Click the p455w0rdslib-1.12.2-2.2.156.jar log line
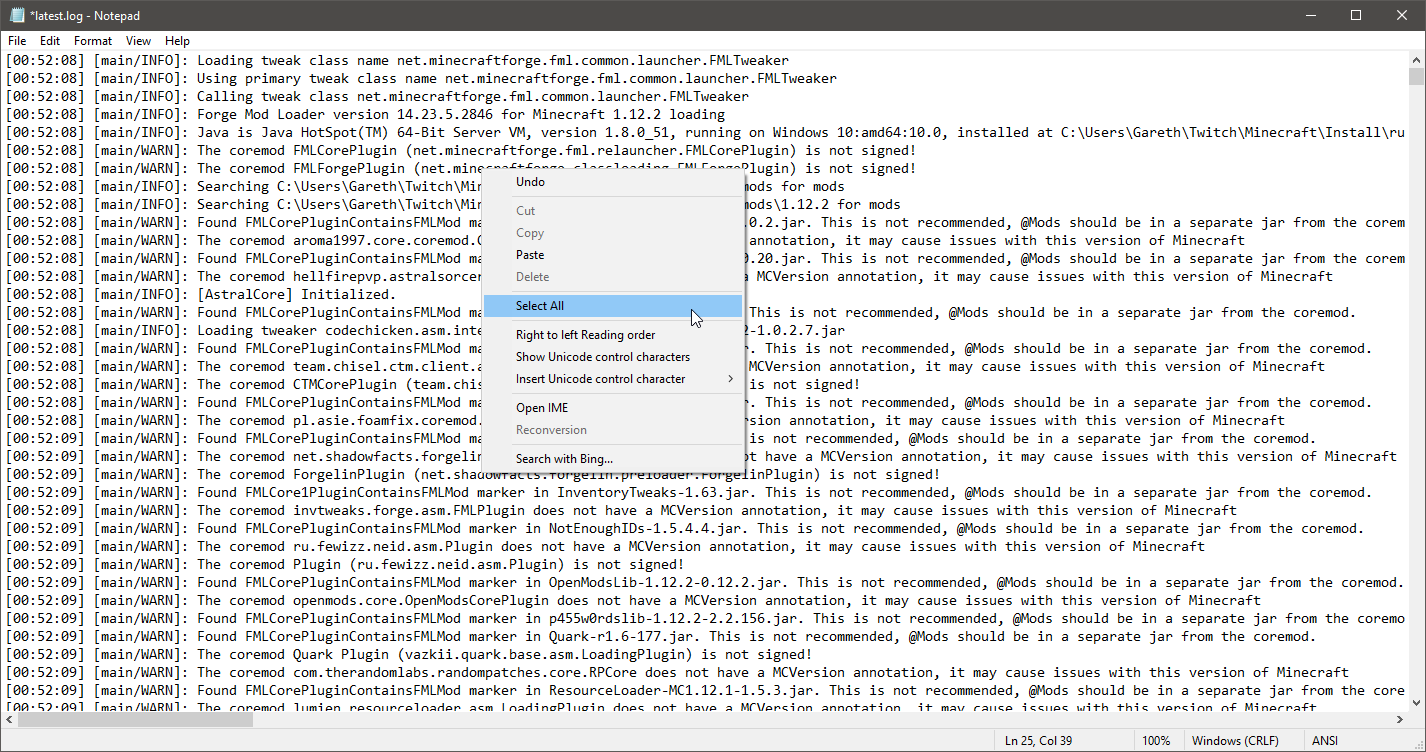Viewport: 1426px width, 752px height. (x=706, y=618)
